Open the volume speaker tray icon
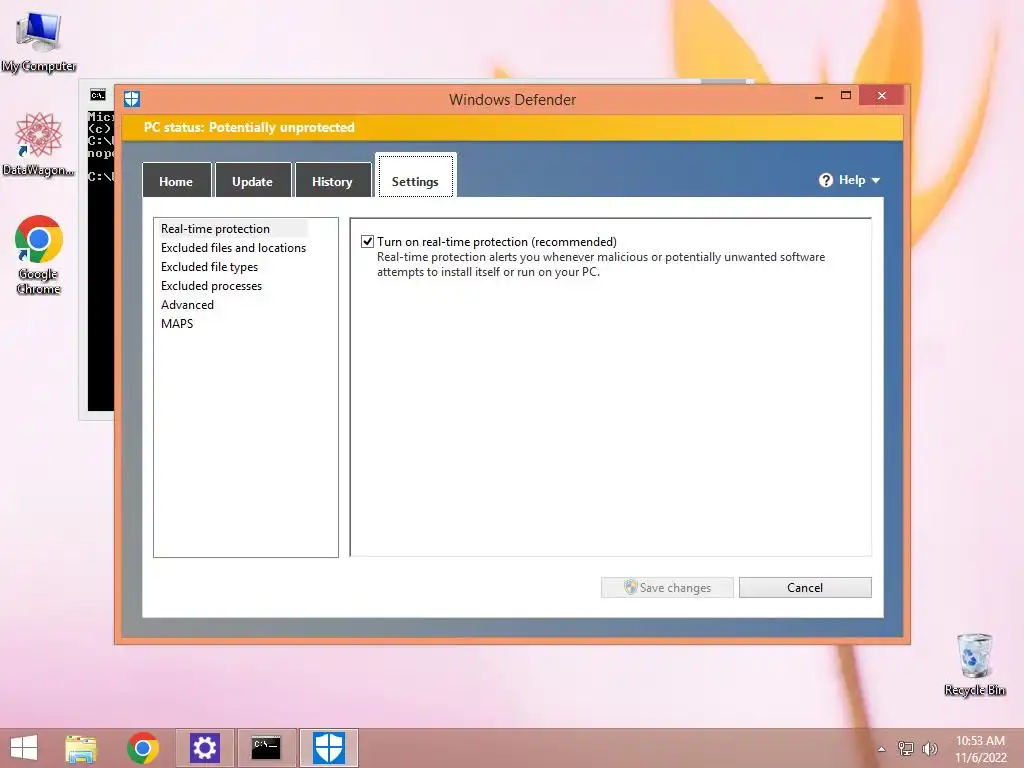The image size is (1024, 768). point(930,748)
